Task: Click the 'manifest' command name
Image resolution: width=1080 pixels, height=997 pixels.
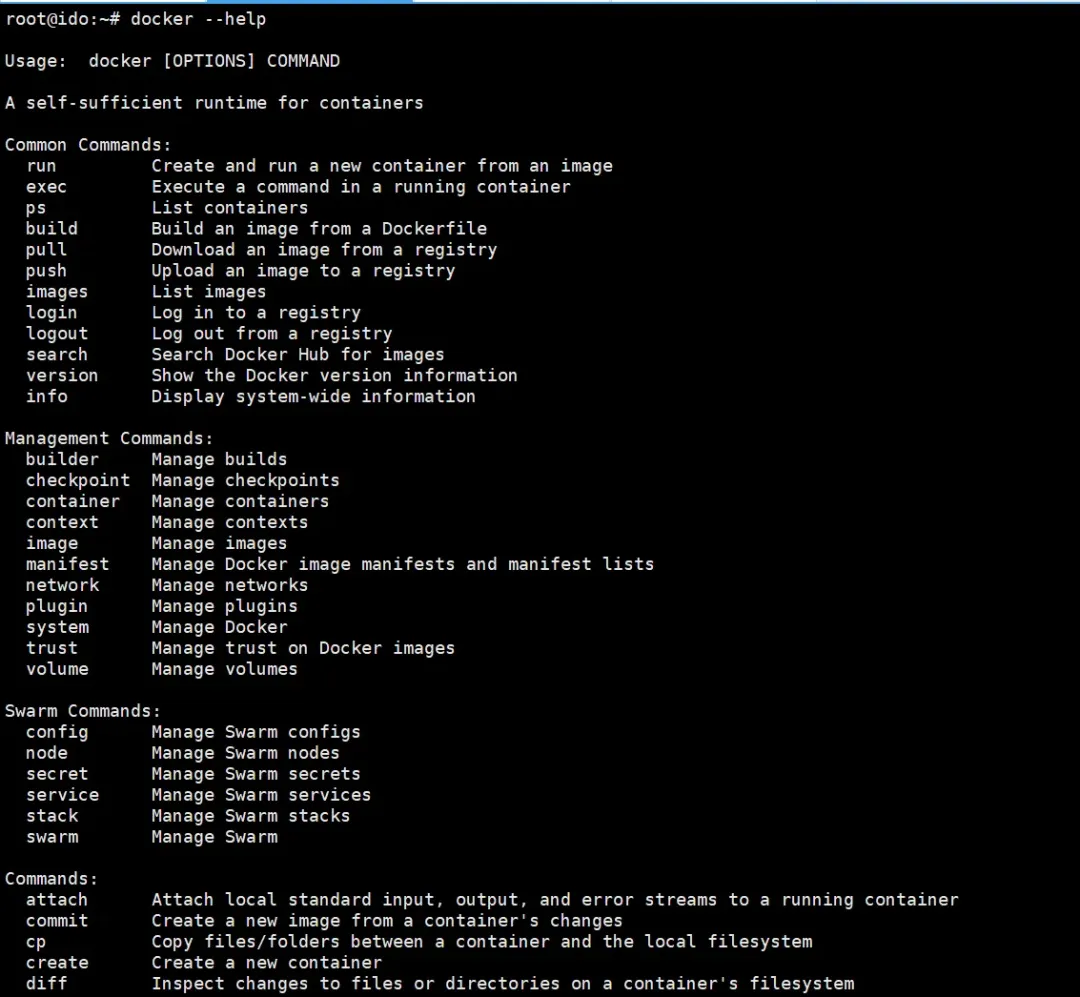Action: coord(68,564)
